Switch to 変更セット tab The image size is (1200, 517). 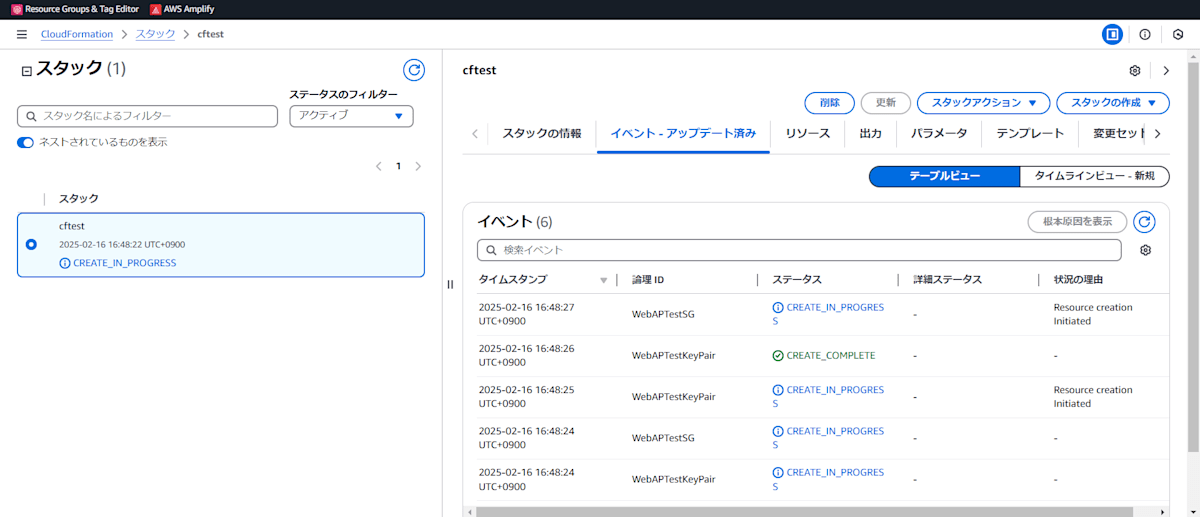[1119, 133]
